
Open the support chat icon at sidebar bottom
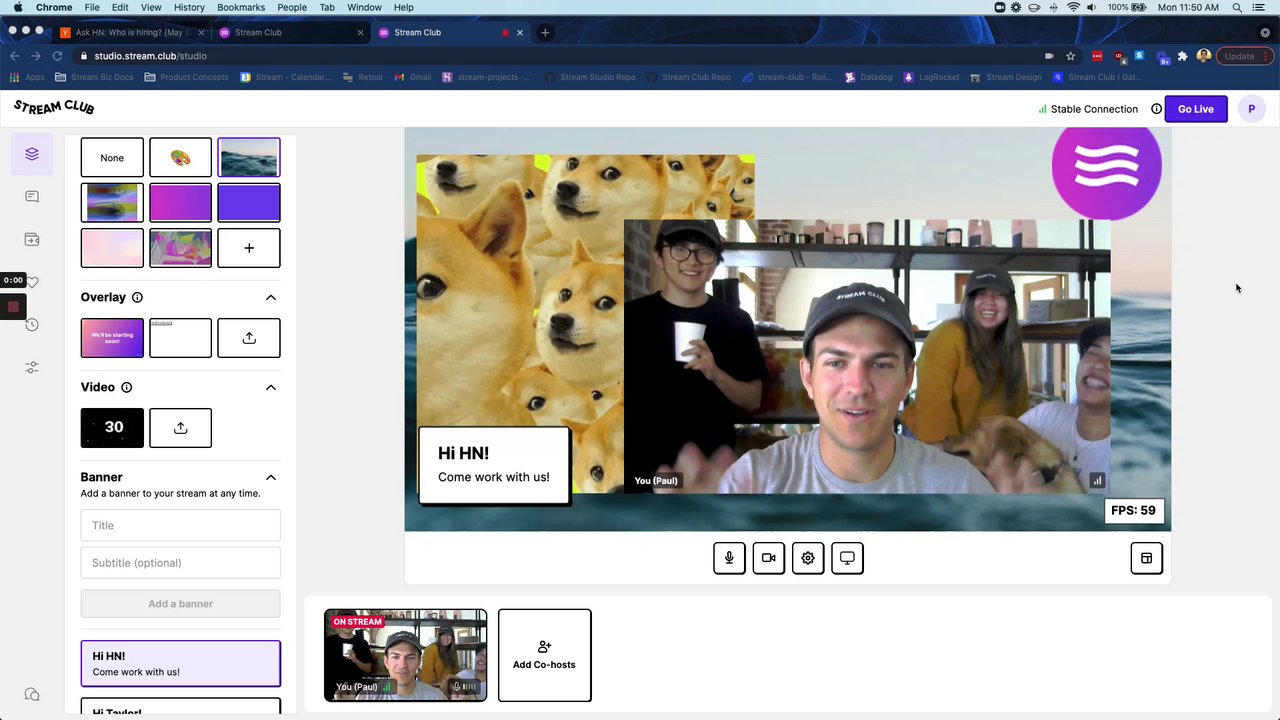coord(32,694)
